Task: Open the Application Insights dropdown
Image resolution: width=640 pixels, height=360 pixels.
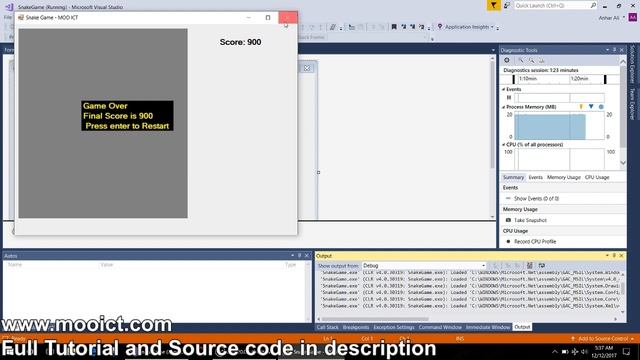Action: click(492, 27)
